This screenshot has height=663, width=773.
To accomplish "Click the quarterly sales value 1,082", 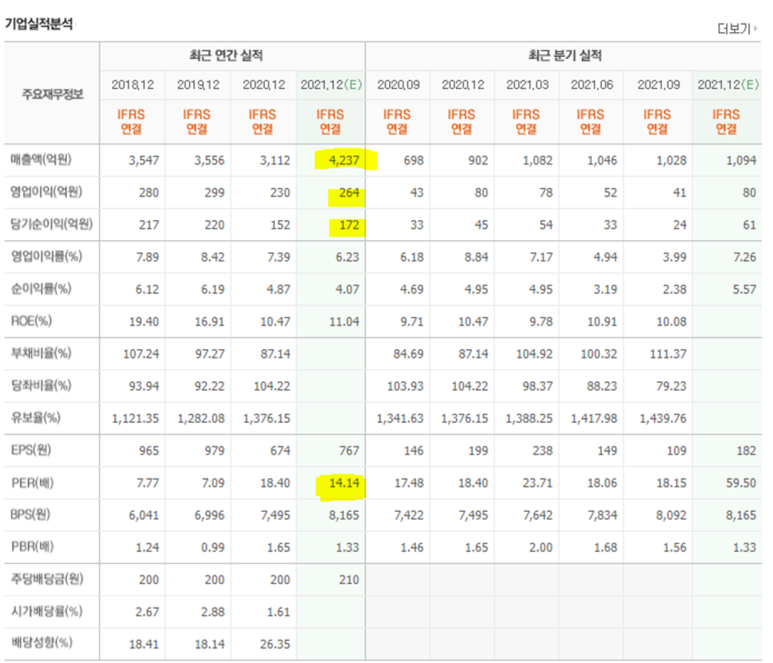I will pos(537,160).
